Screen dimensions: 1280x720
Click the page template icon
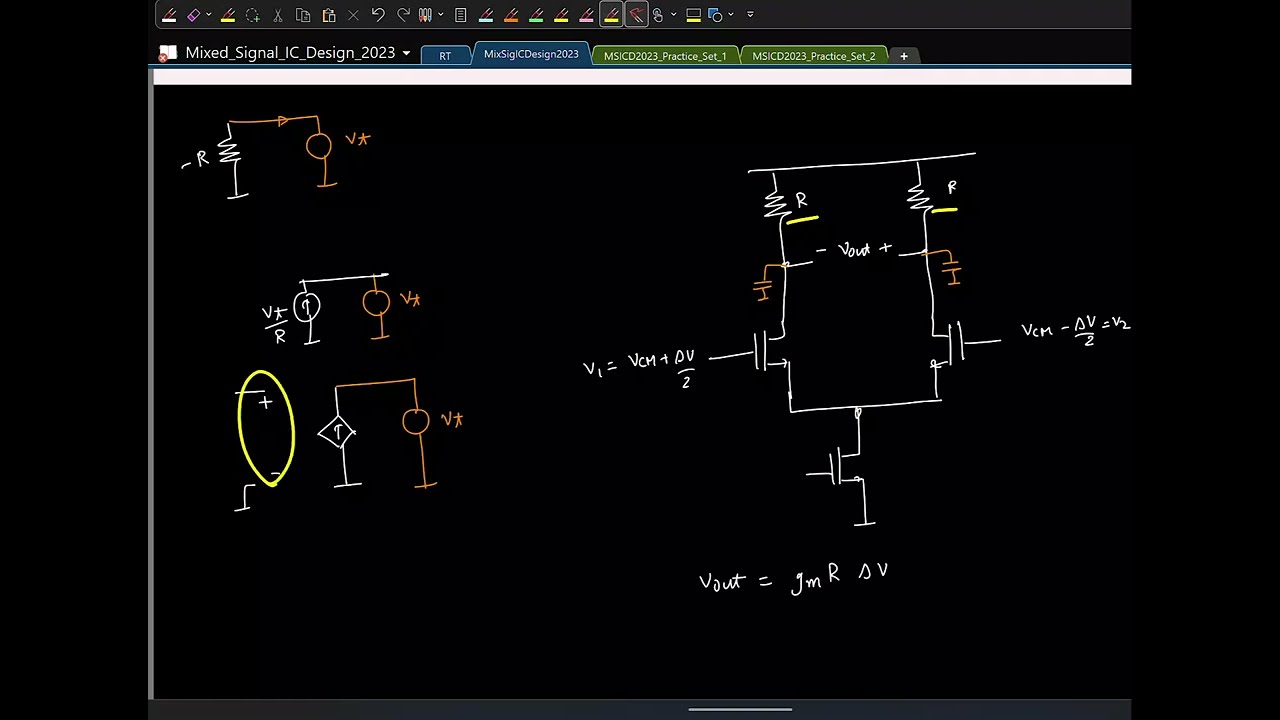click(460, 15)
